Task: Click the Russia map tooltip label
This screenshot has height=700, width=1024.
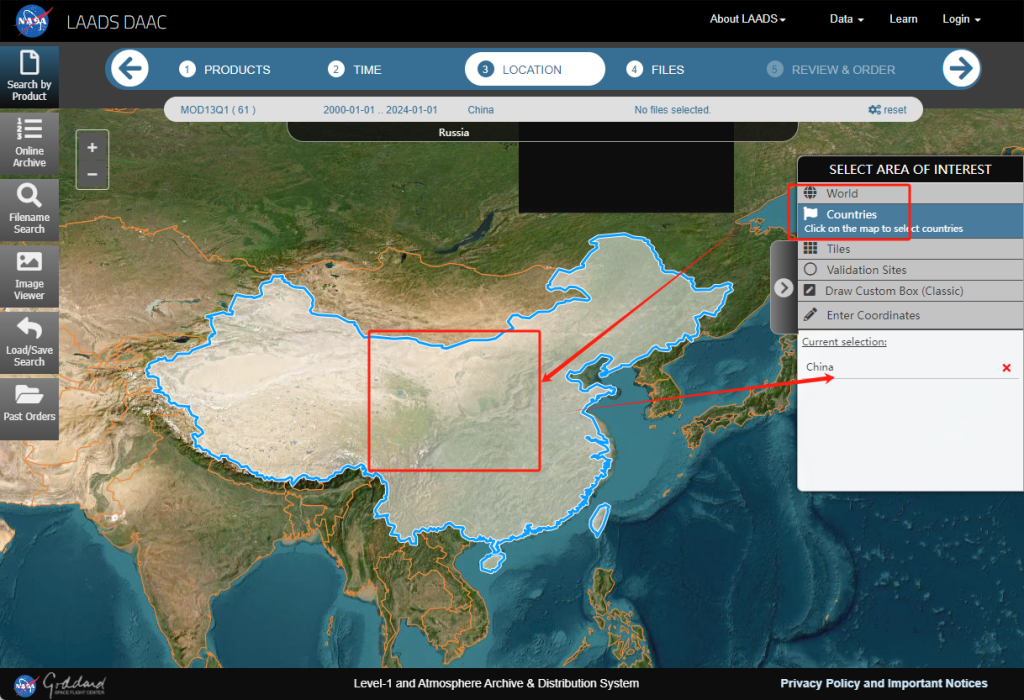Action: [454, 133]
